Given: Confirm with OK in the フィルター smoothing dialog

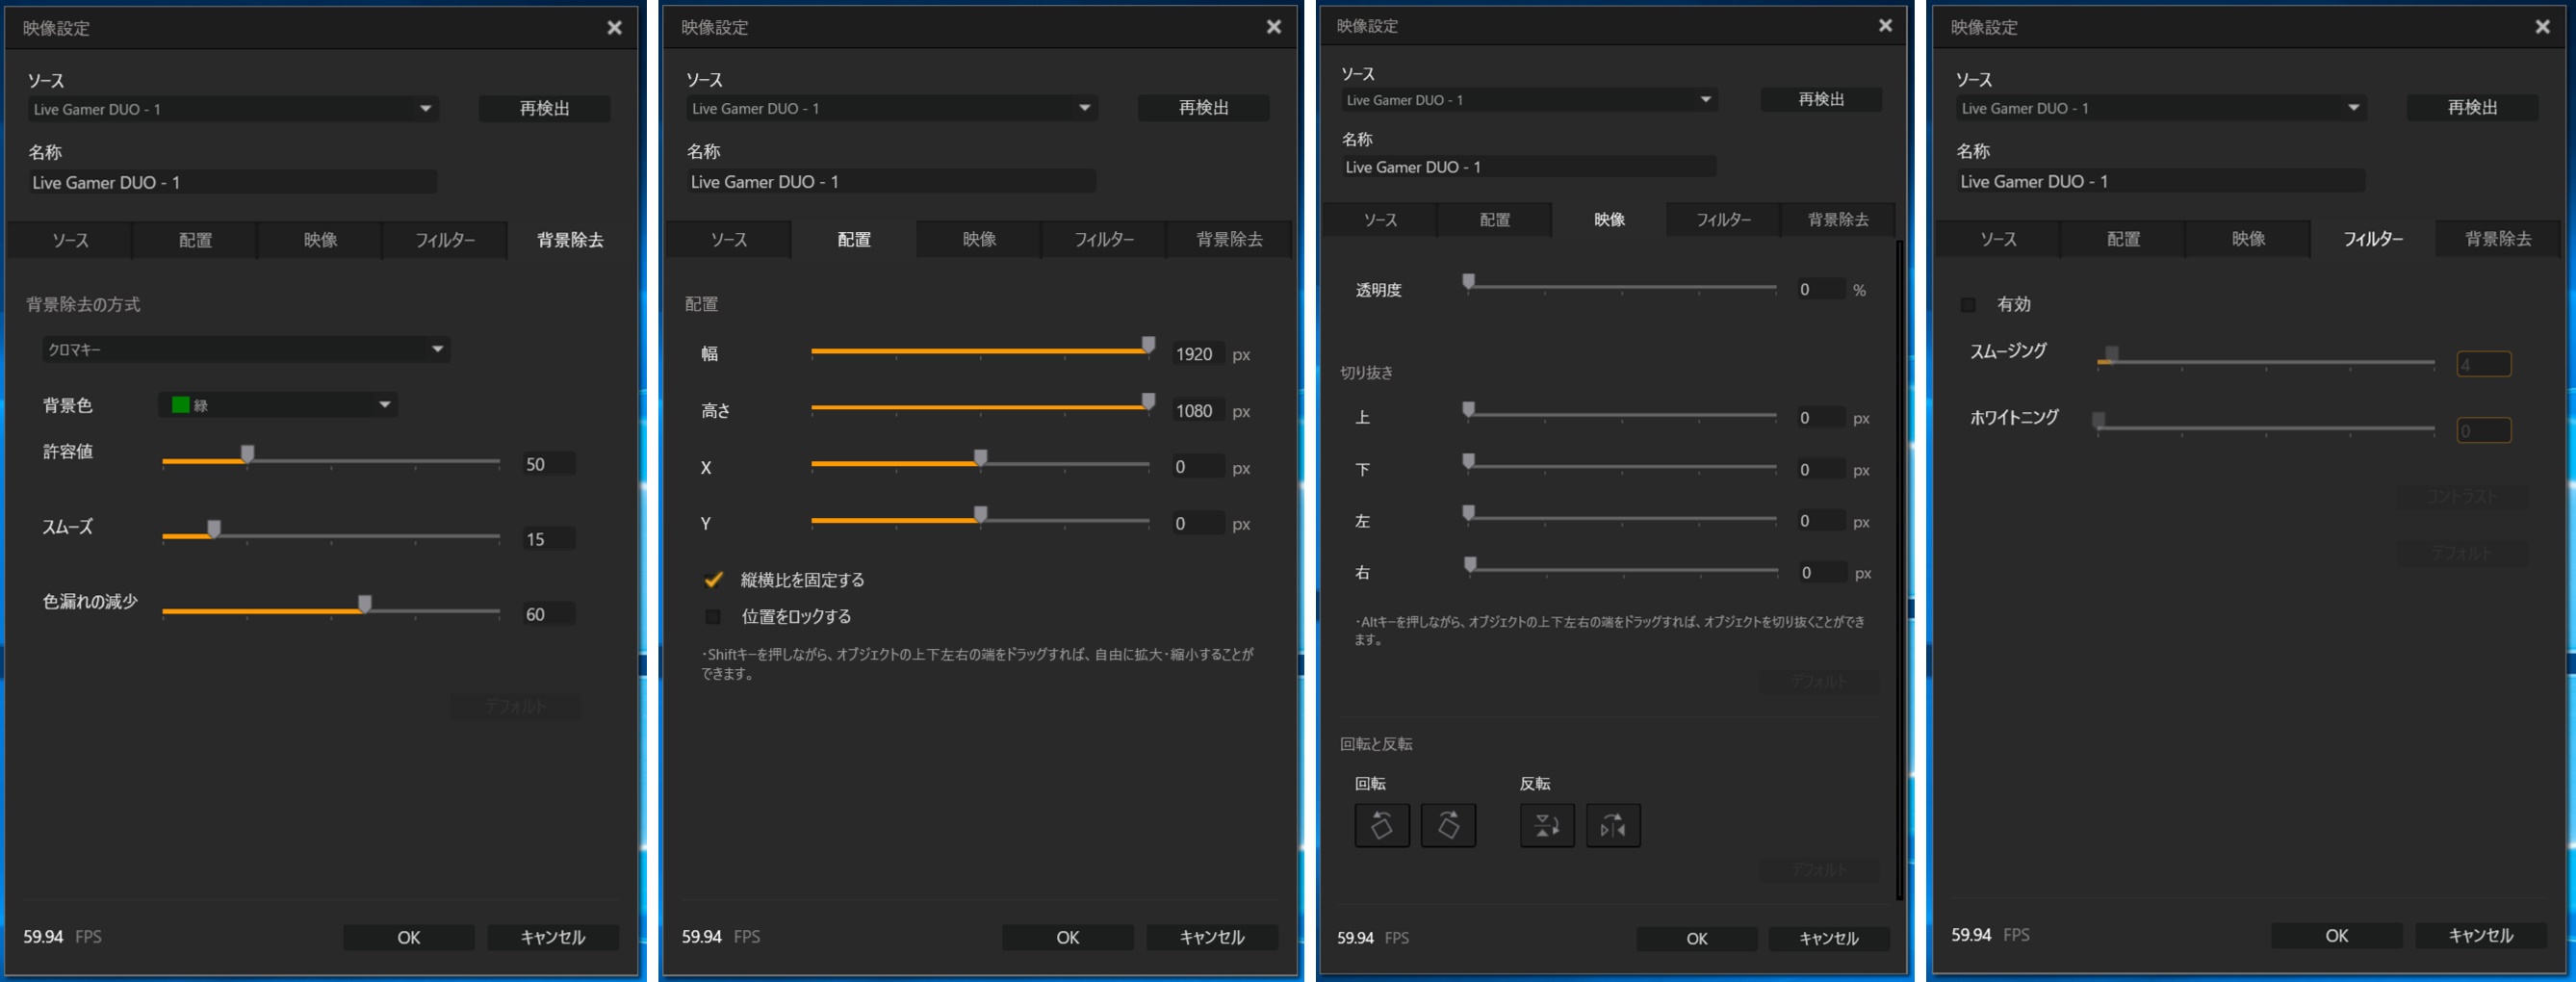Looking at the screenshot, I should pos(2337,935).
